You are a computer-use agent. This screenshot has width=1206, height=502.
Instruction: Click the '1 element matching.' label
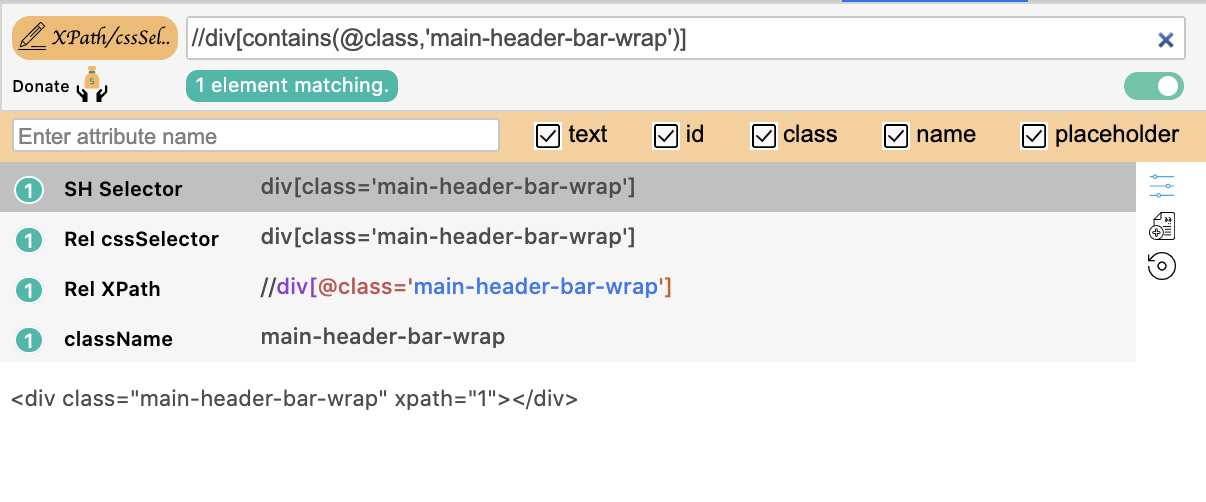(292, 86)
